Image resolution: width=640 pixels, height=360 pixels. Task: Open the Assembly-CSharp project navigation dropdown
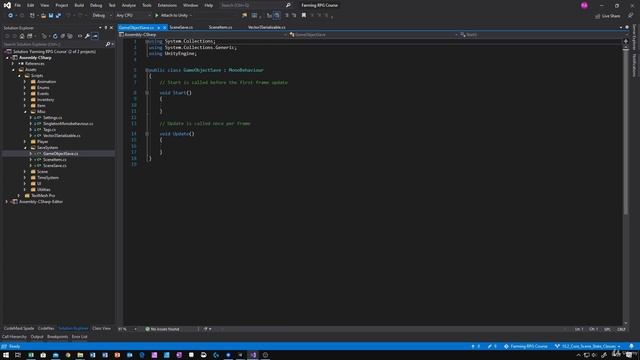pos(203,35)
